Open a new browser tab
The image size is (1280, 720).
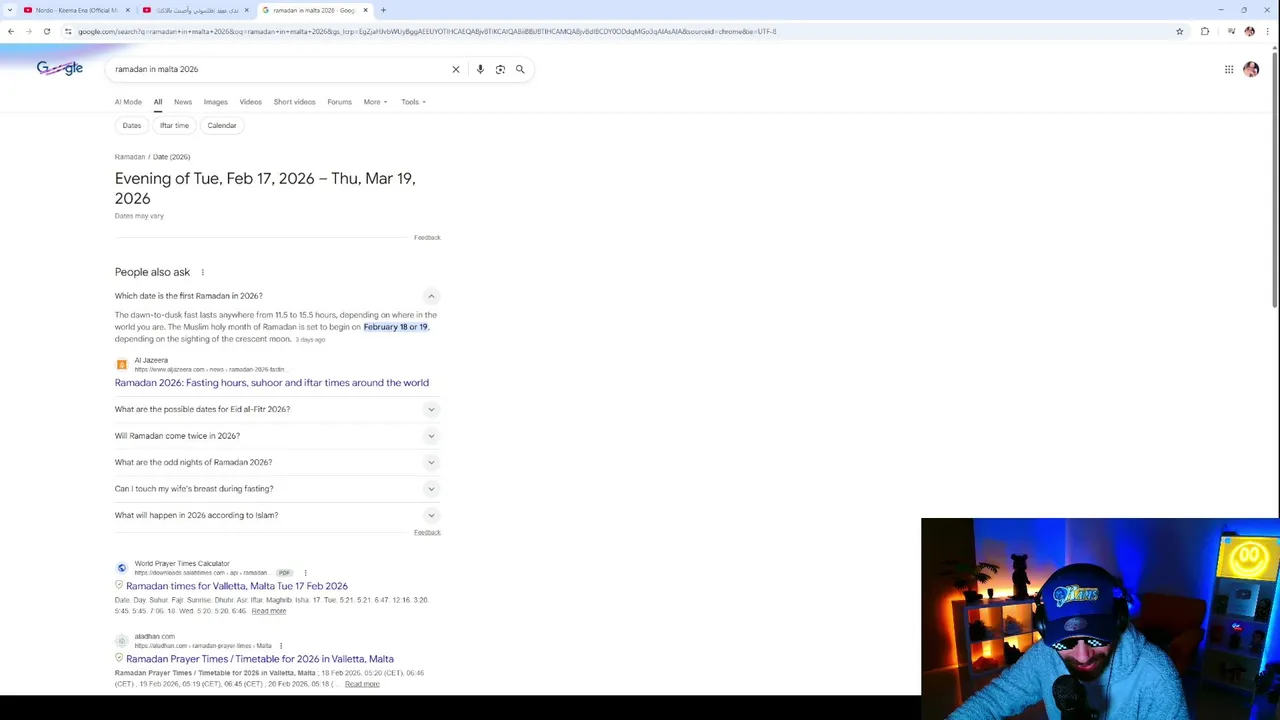pos(383,10)
